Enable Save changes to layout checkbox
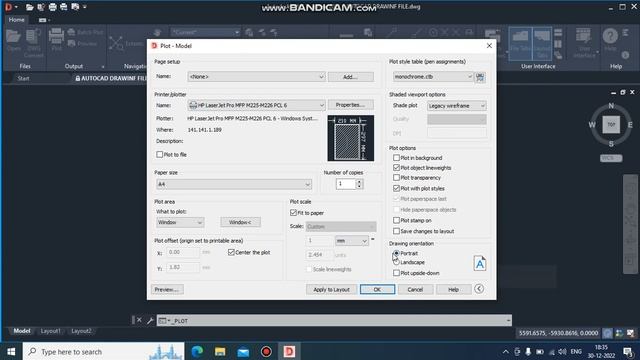This screenshot has width=640, height=360. click(x=396, y=231)
